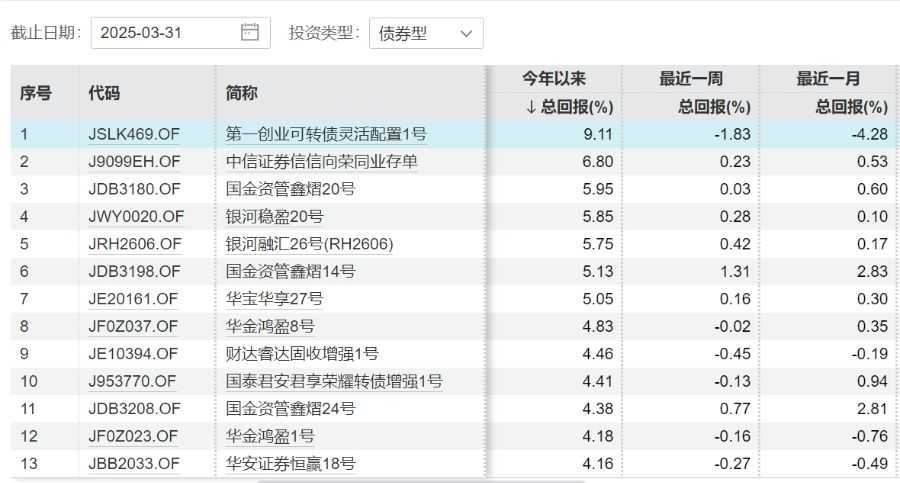Open 银河稳盈20号 fund name

pyautogui.click(x=274, y=217)
